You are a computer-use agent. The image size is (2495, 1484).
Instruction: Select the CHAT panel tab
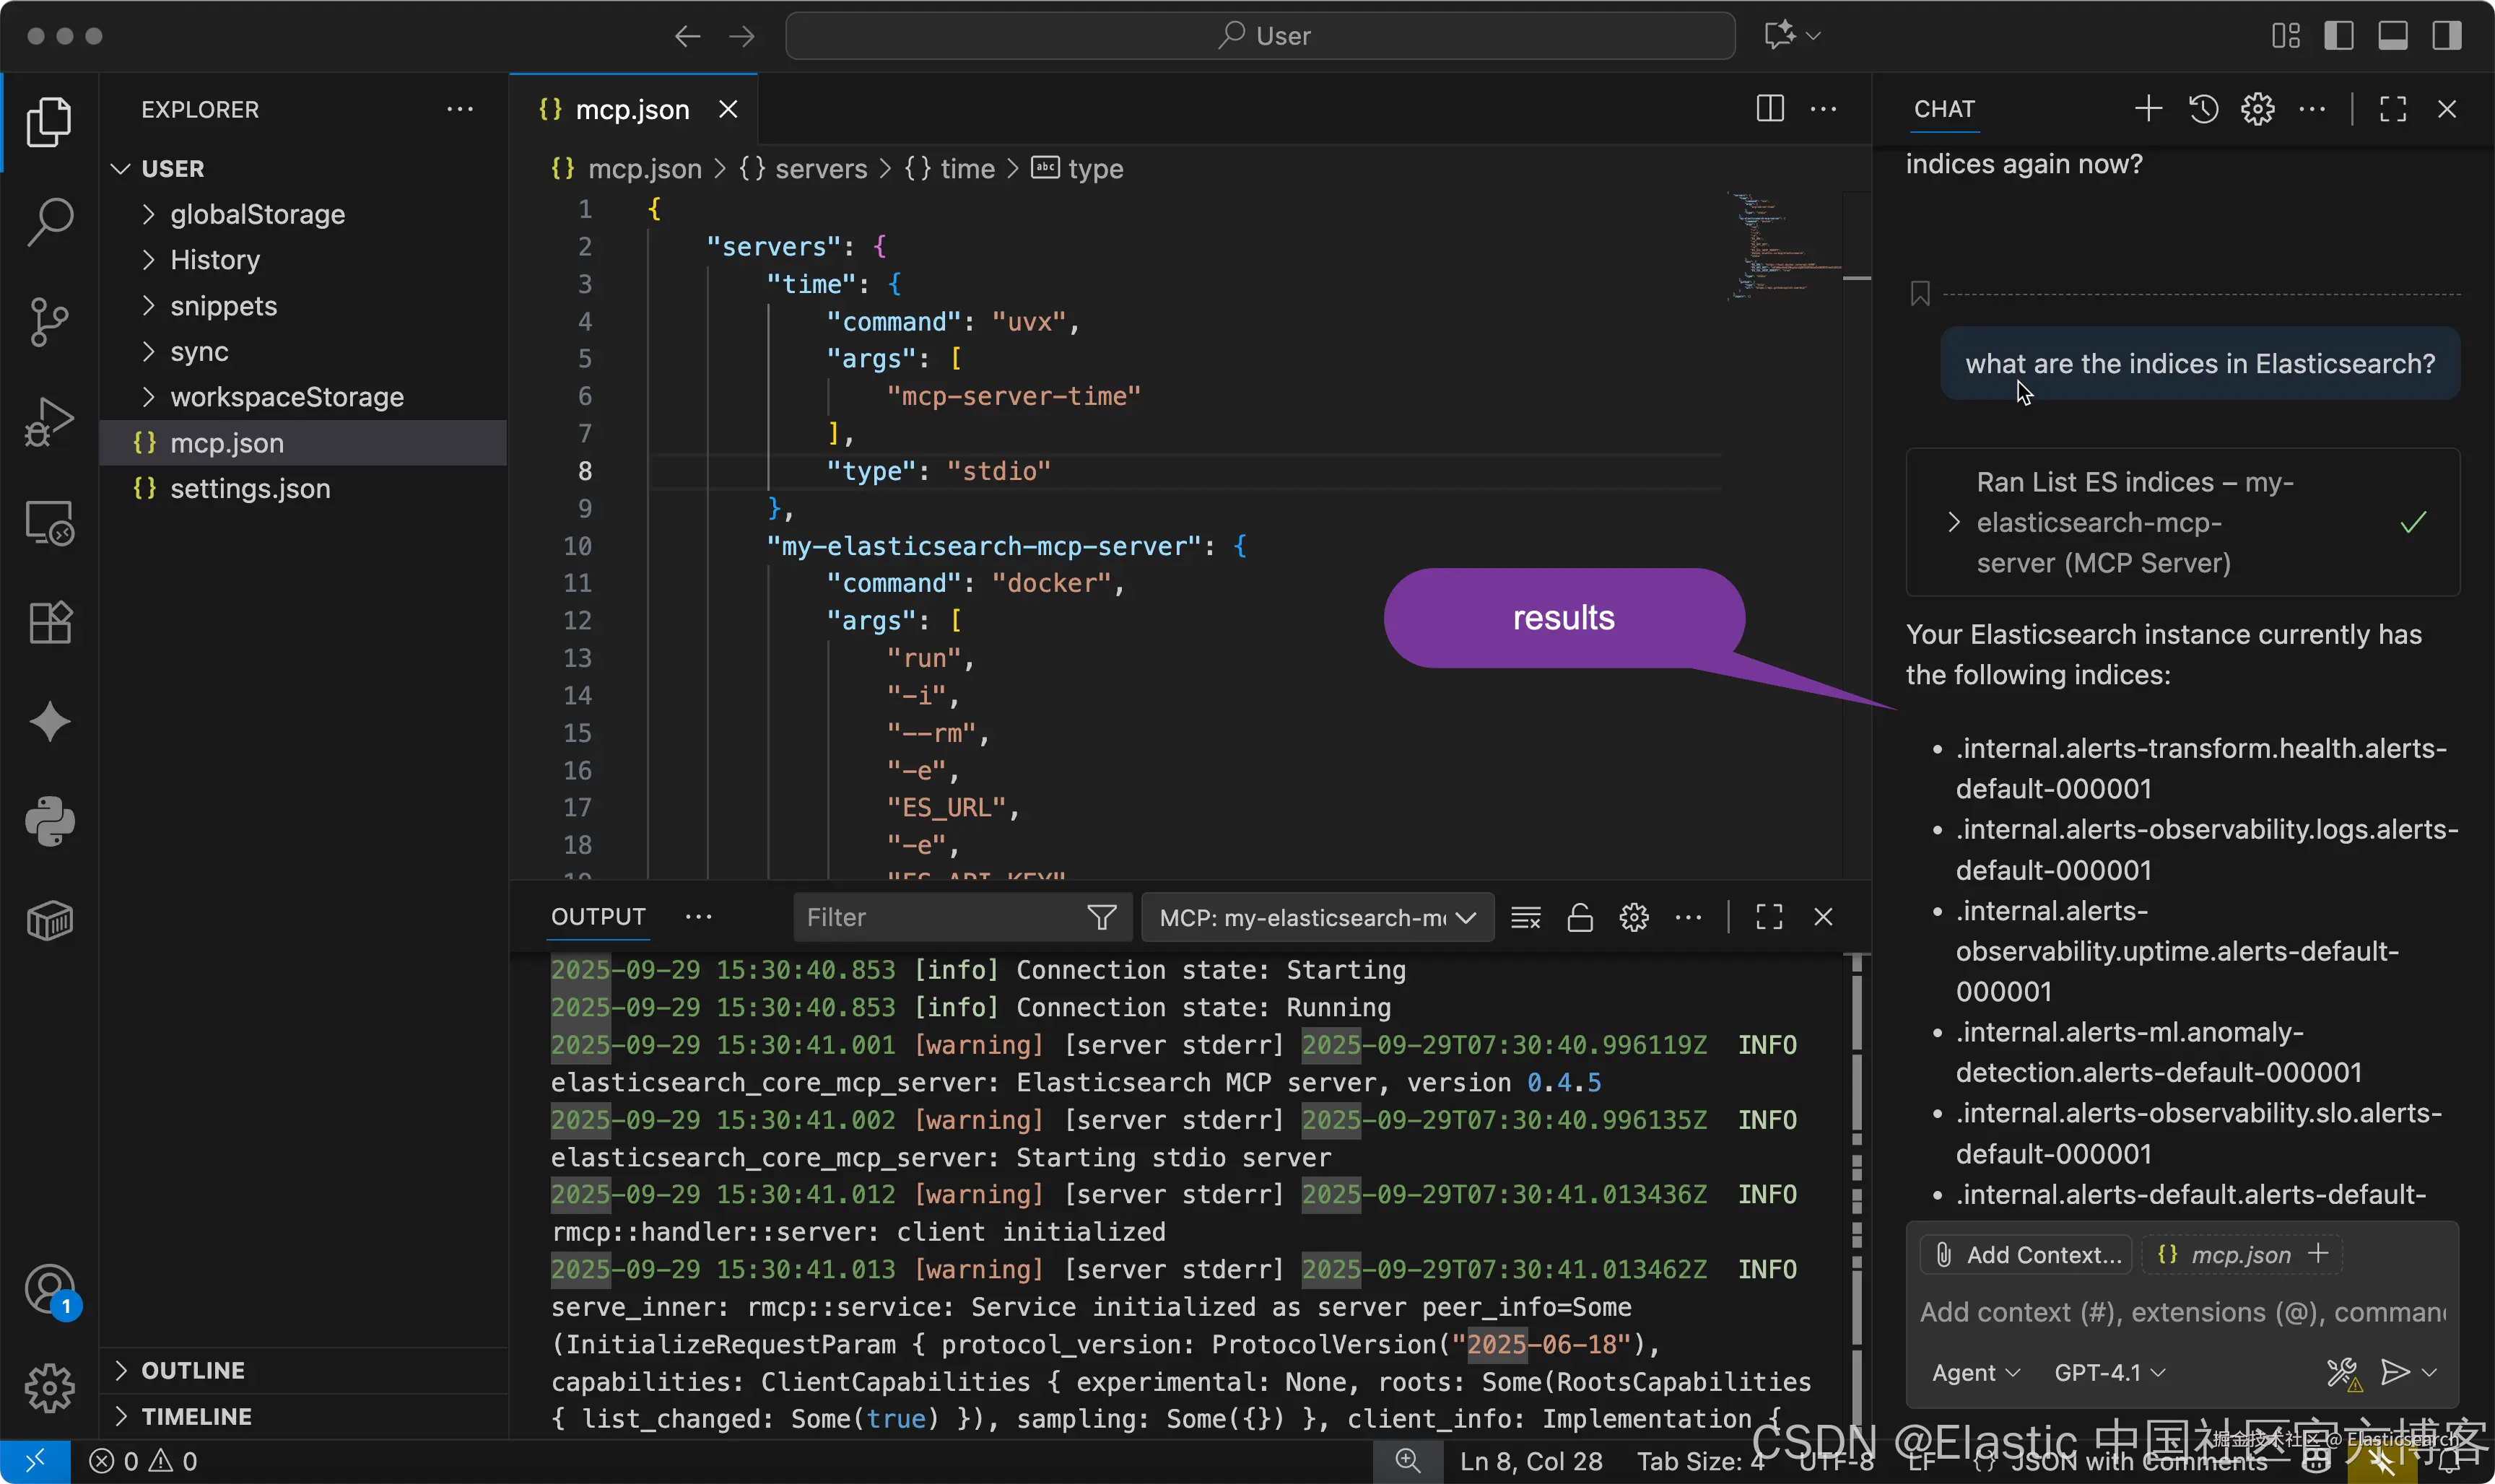1944,109
